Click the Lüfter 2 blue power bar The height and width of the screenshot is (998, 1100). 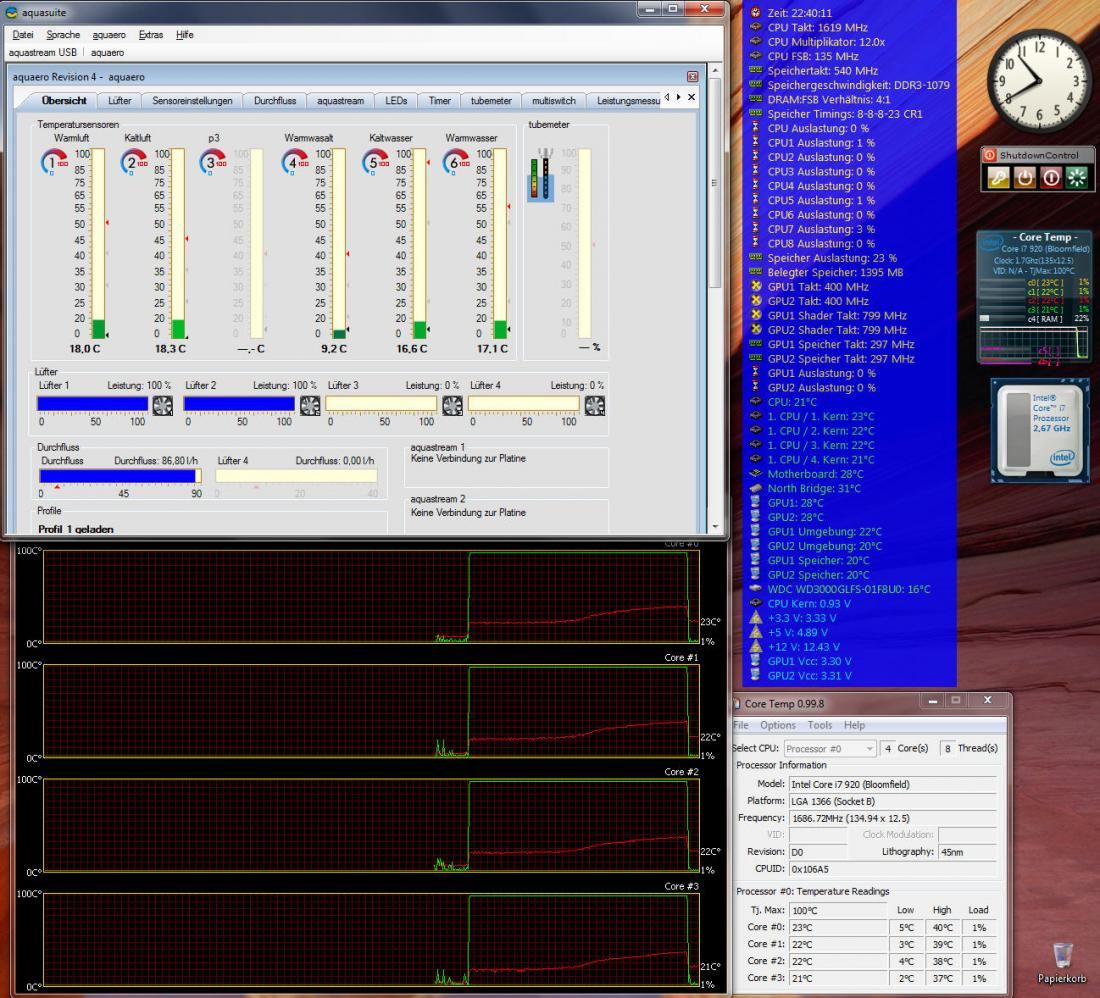[x=239, y=404]
